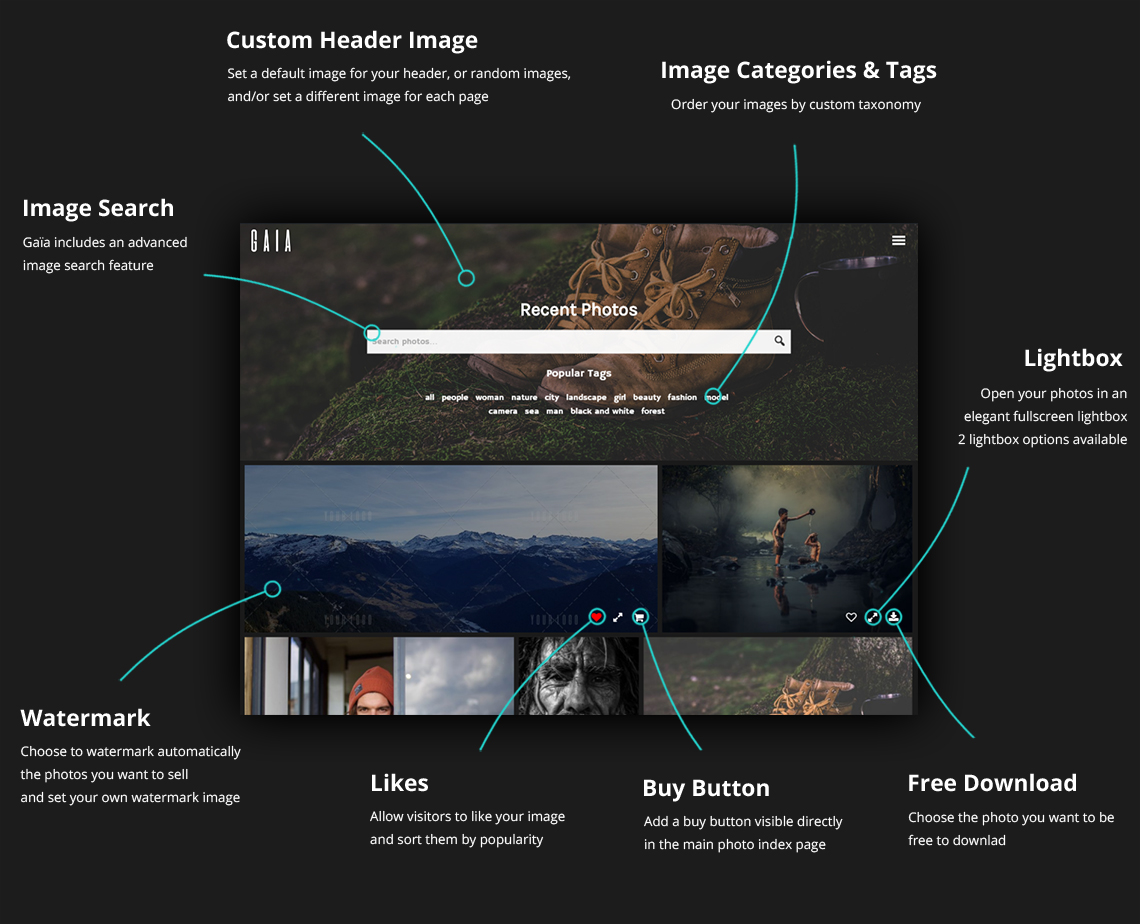Open the man in orange beanie photo
This screenshot has height=924, width=1140.
(x=318, y=676)
